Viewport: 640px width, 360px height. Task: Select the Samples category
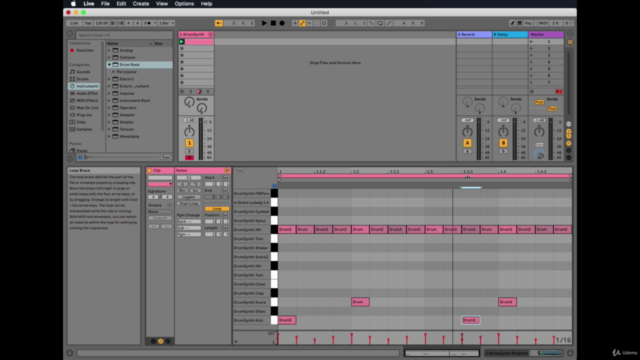[x=84, y=129]
